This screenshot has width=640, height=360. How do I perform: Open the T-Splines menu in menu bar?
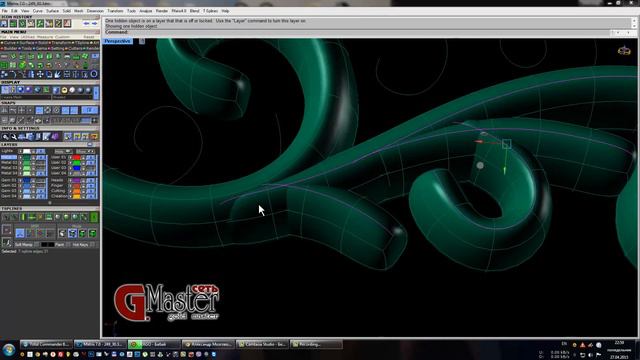pos(210,11)
